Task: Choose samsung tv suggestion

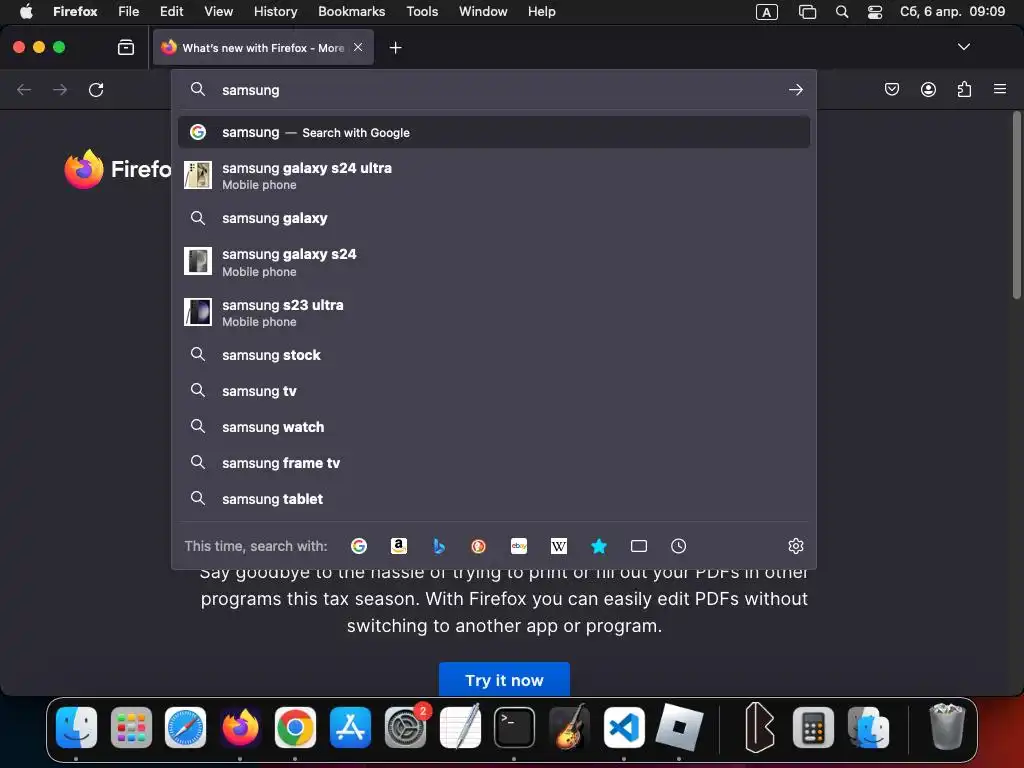Action: (494, 391)
